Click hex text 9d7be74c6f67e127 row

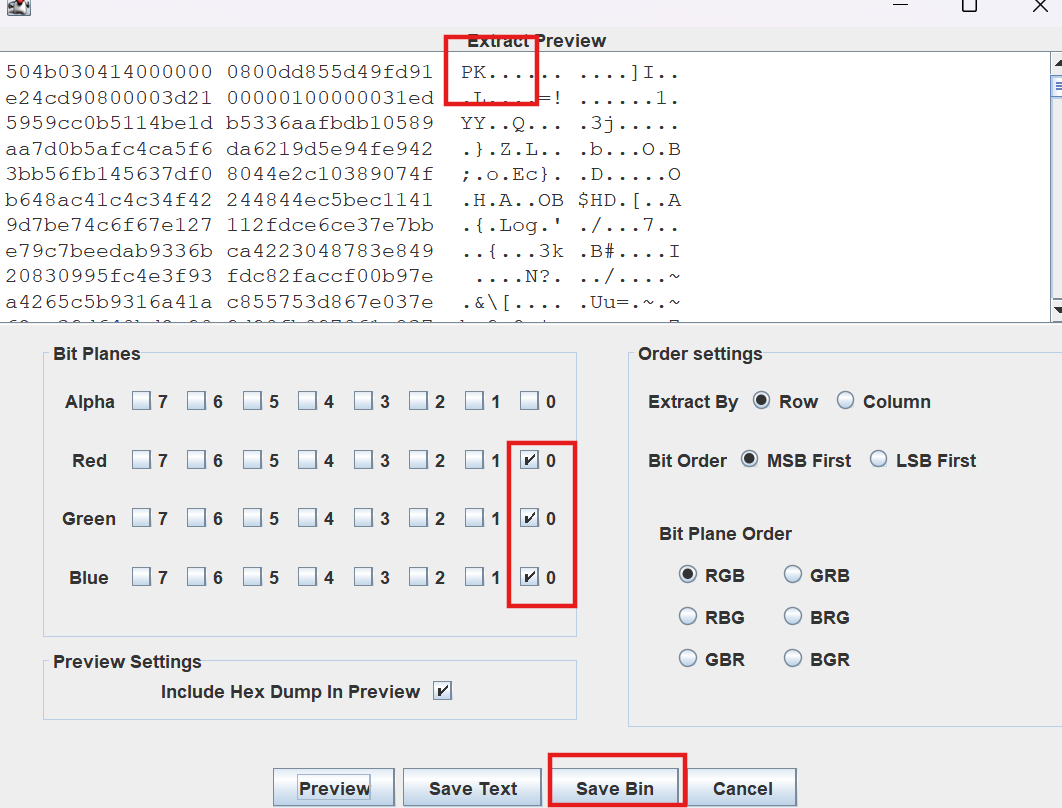click(x=109, y=225)
